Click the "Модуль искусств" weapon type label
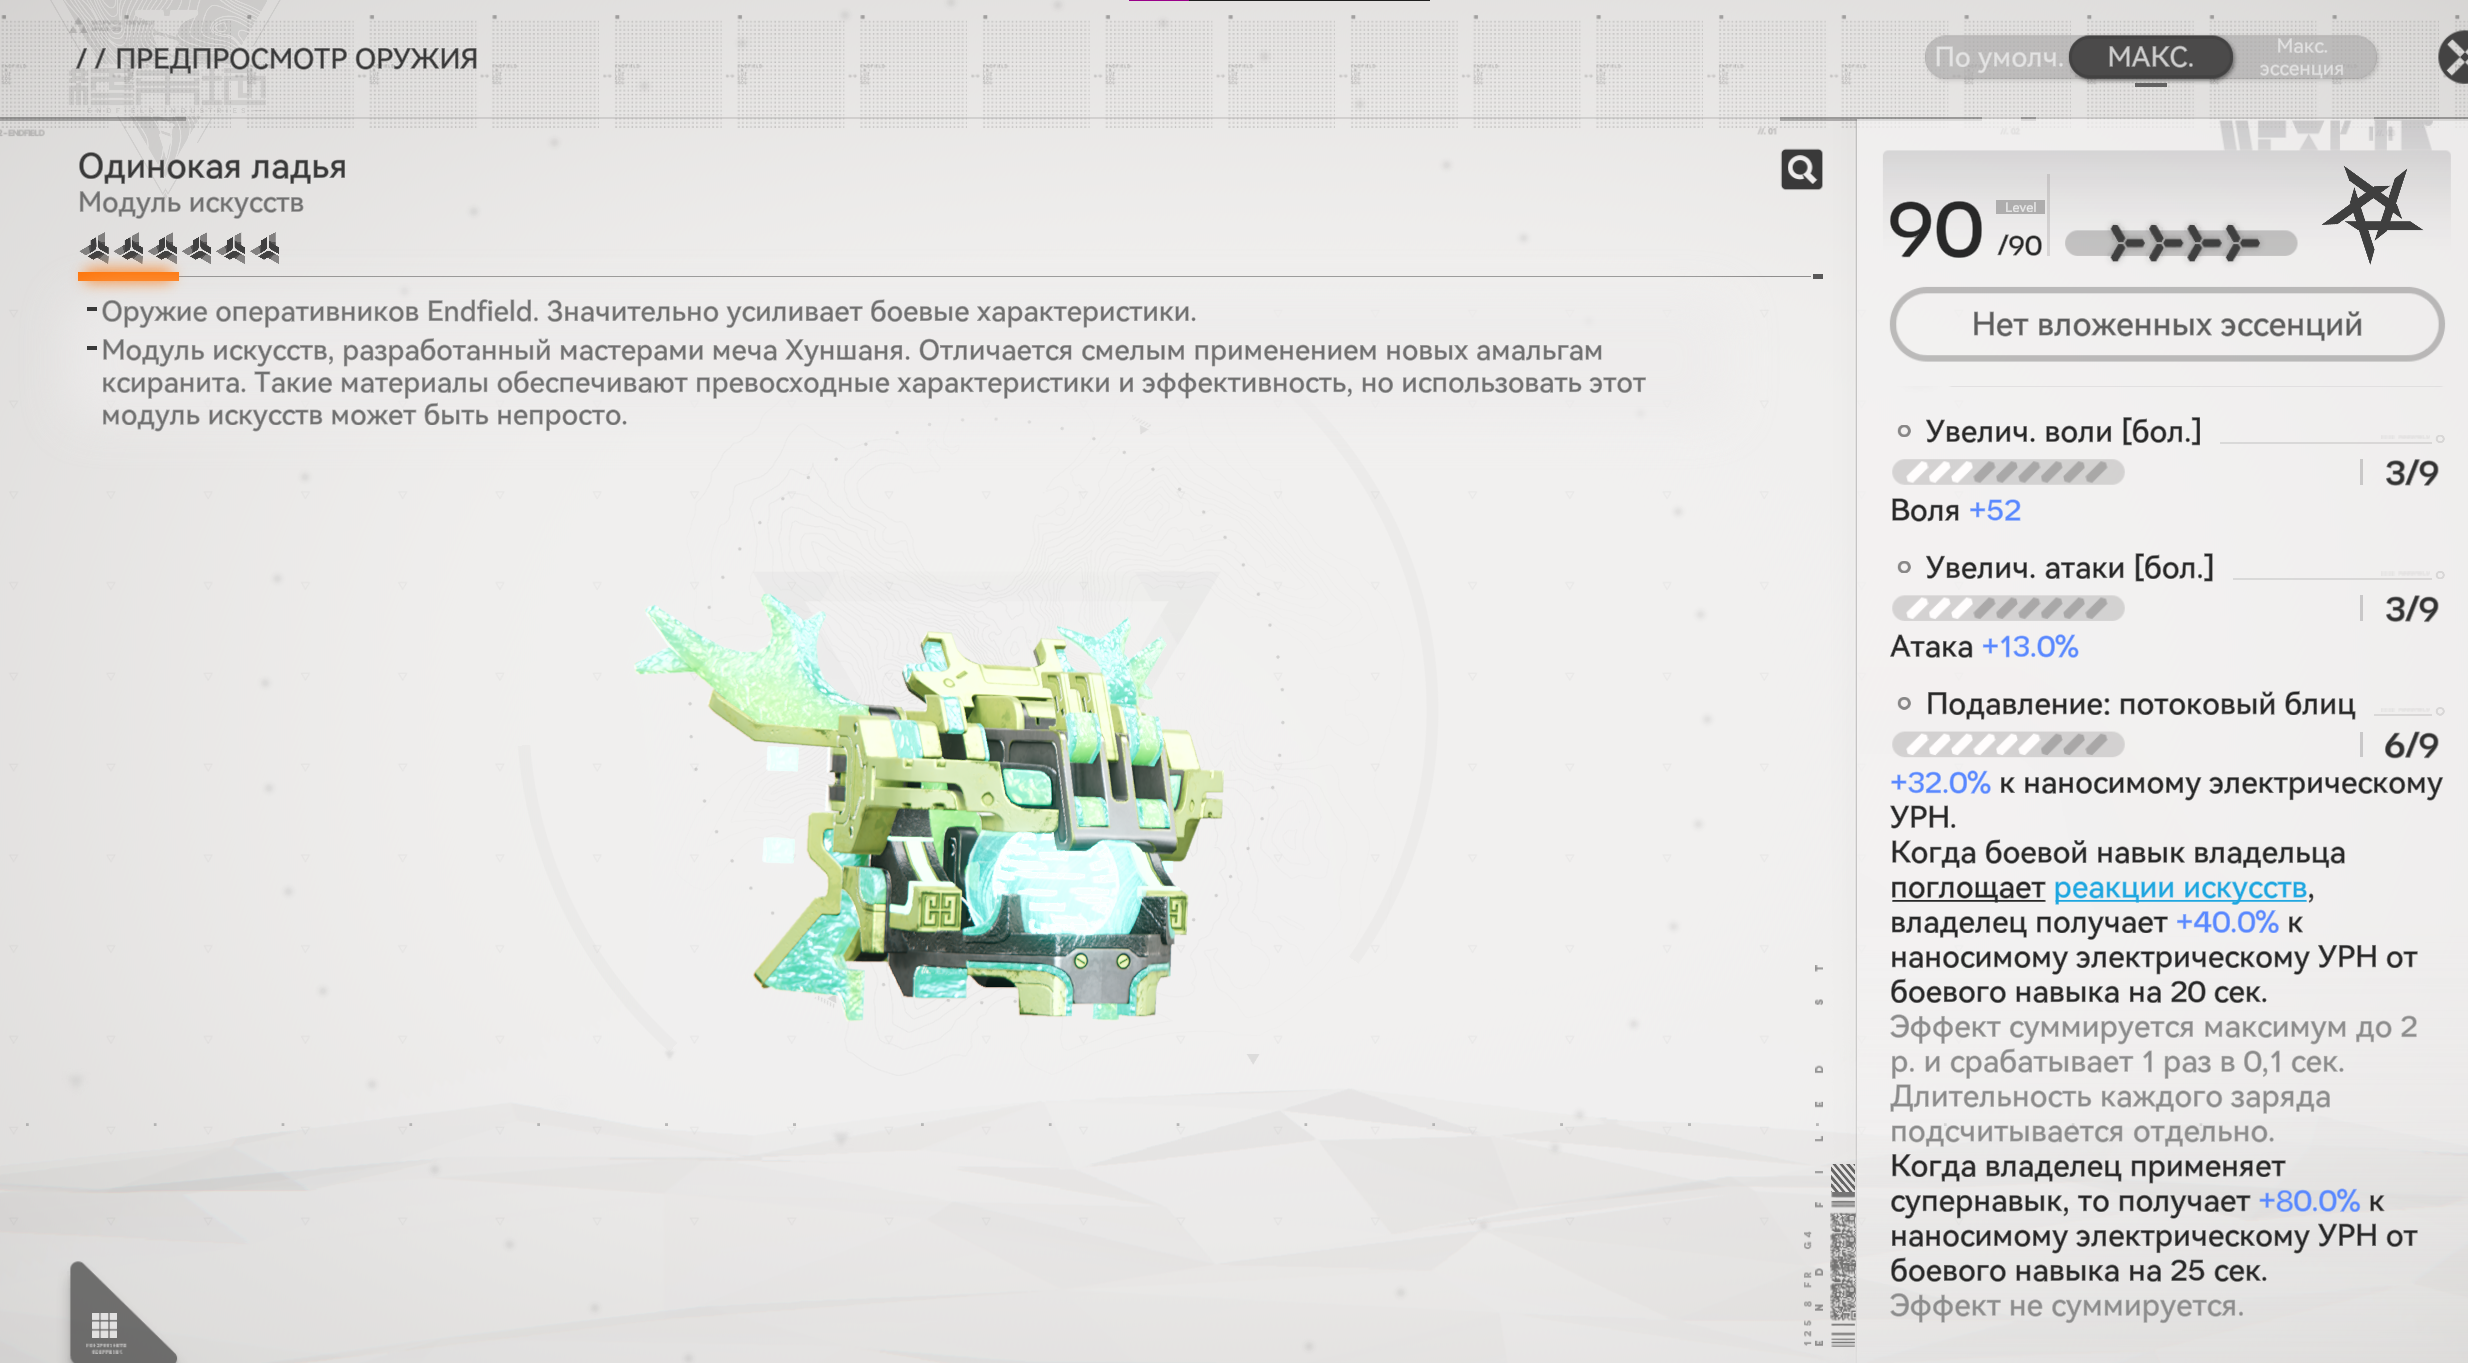 click(191, 203)
